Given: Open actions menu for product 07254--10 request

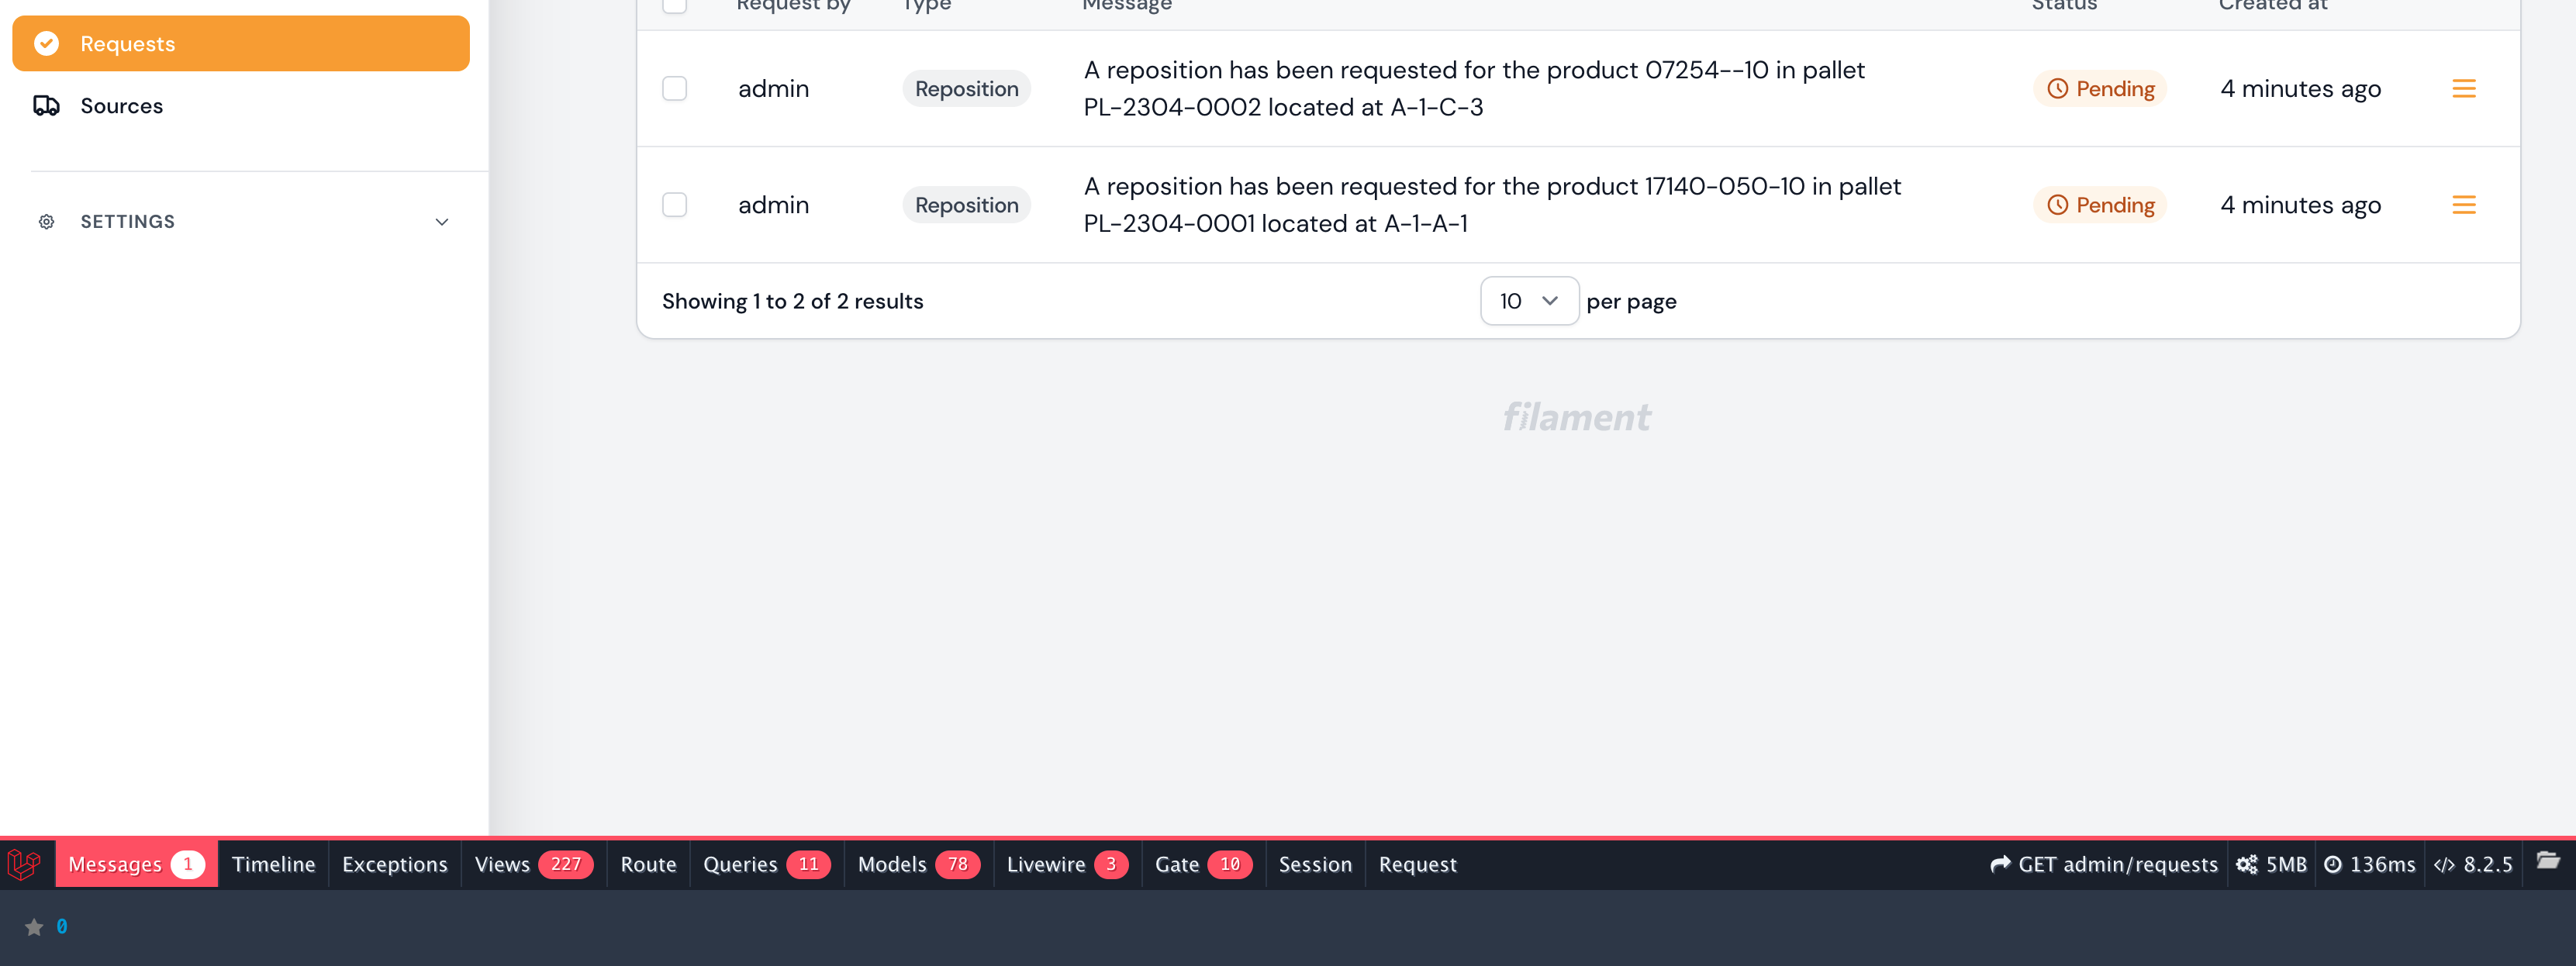Looking at the screenshot, I should click(2463, 89).
